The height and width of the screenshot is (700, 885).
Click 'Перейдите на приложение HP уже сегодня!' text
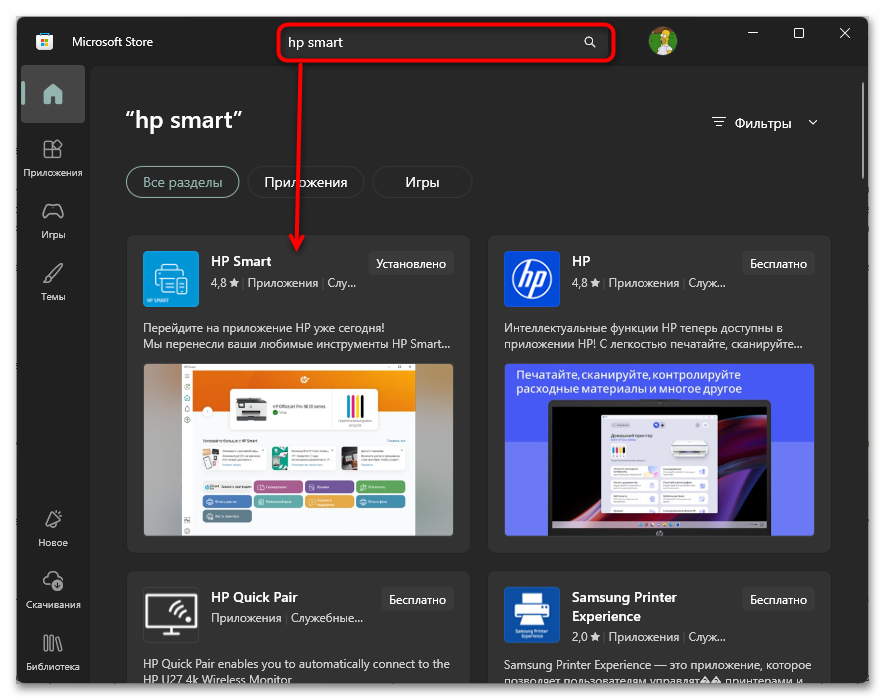[264, 328]
